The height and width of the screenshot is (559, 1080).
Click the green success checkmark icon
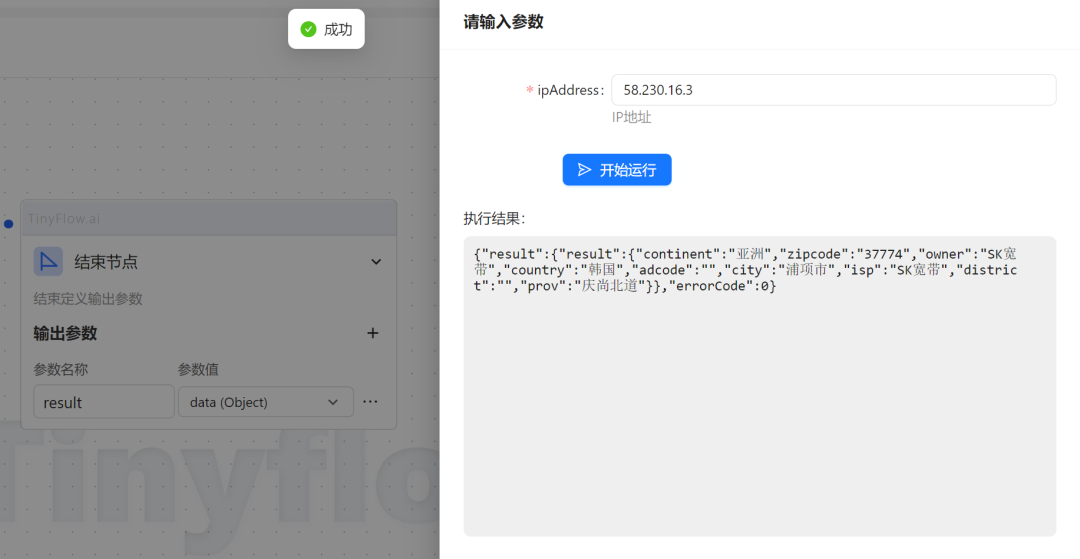(x=308, y=29)
